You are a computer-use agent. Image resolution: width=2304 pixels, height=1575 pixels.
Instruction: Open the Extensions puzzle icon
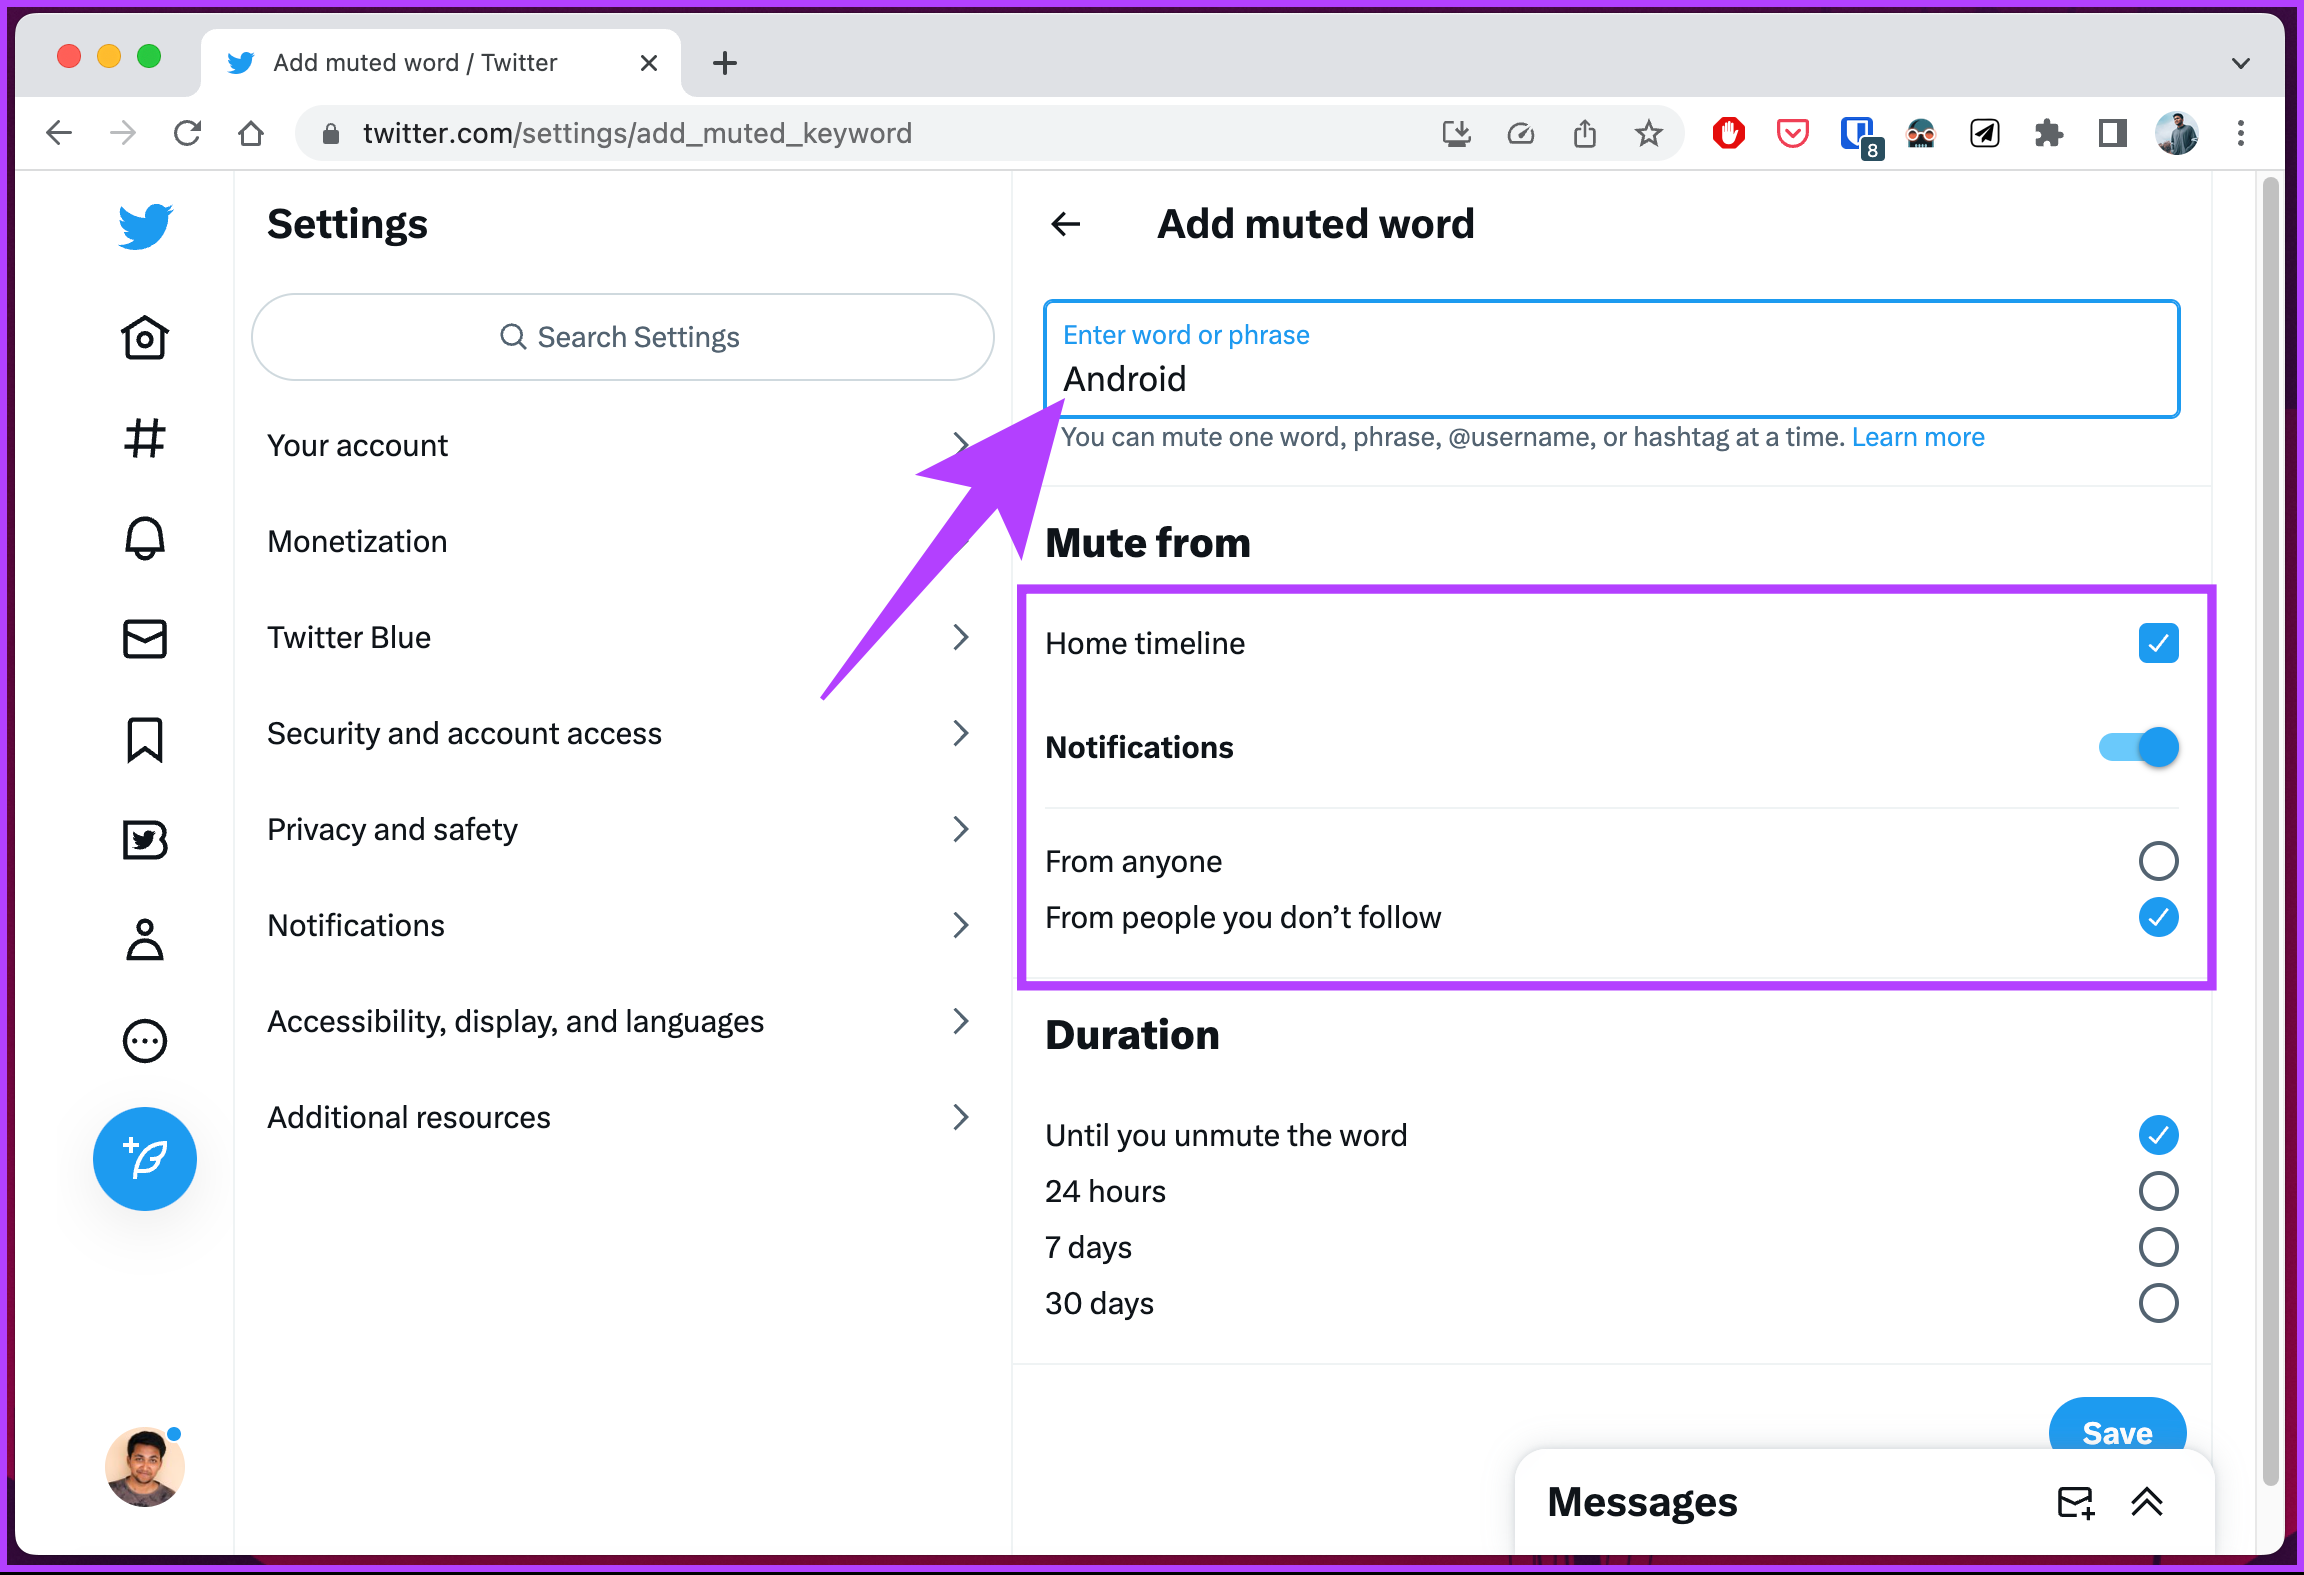click(2049, 133)
